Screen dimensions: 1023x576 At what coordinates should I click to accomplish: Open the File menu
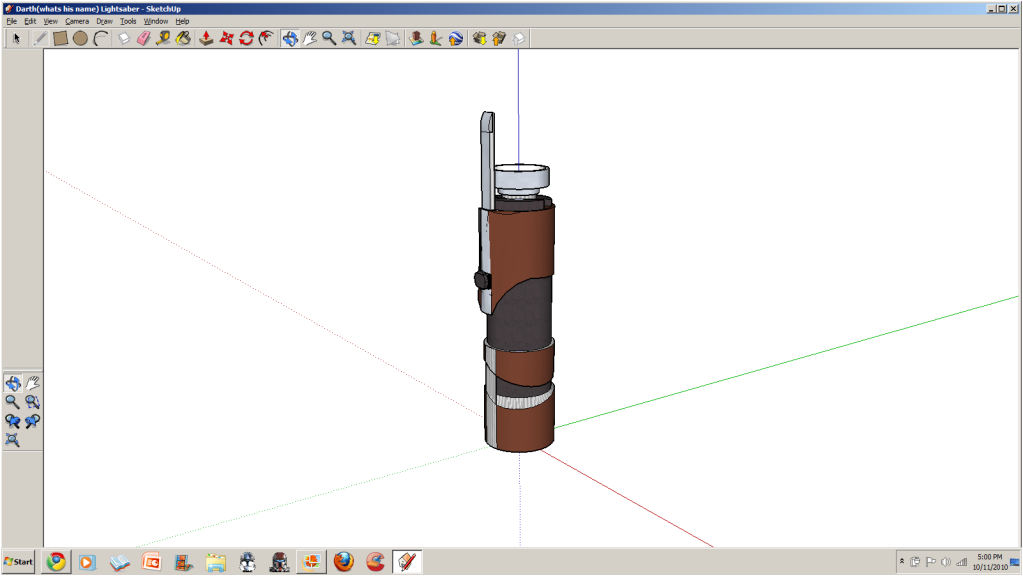tap(12, 21)
